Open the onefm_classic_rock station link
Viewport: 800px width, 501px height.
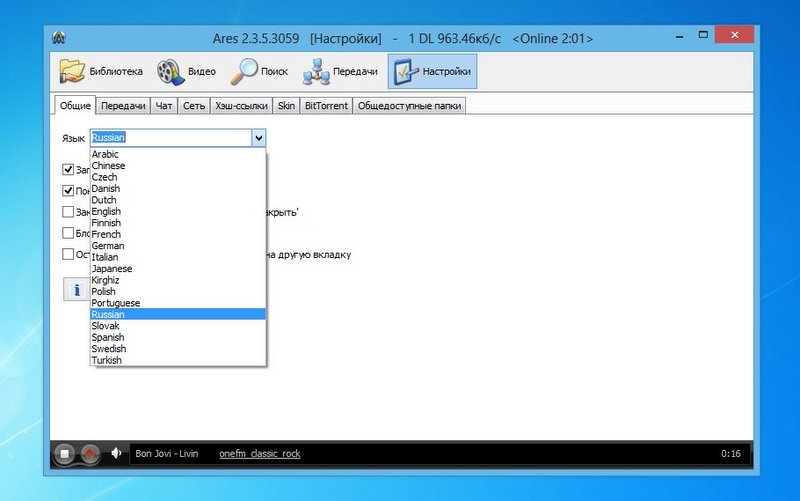(x=260, y=454)
